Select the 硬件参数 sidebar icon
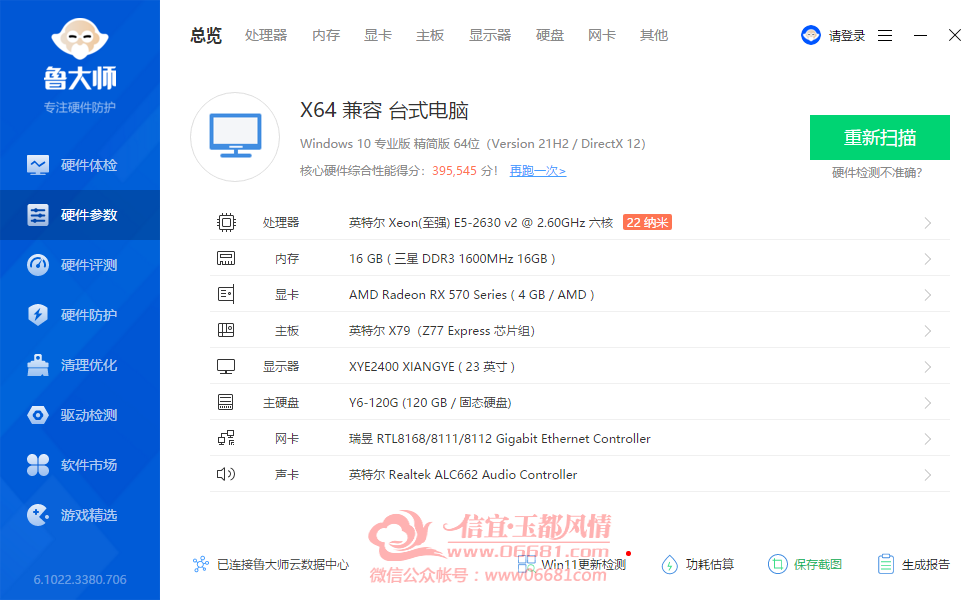The width and height of the screenshot is (980, 600). point(38,215)
